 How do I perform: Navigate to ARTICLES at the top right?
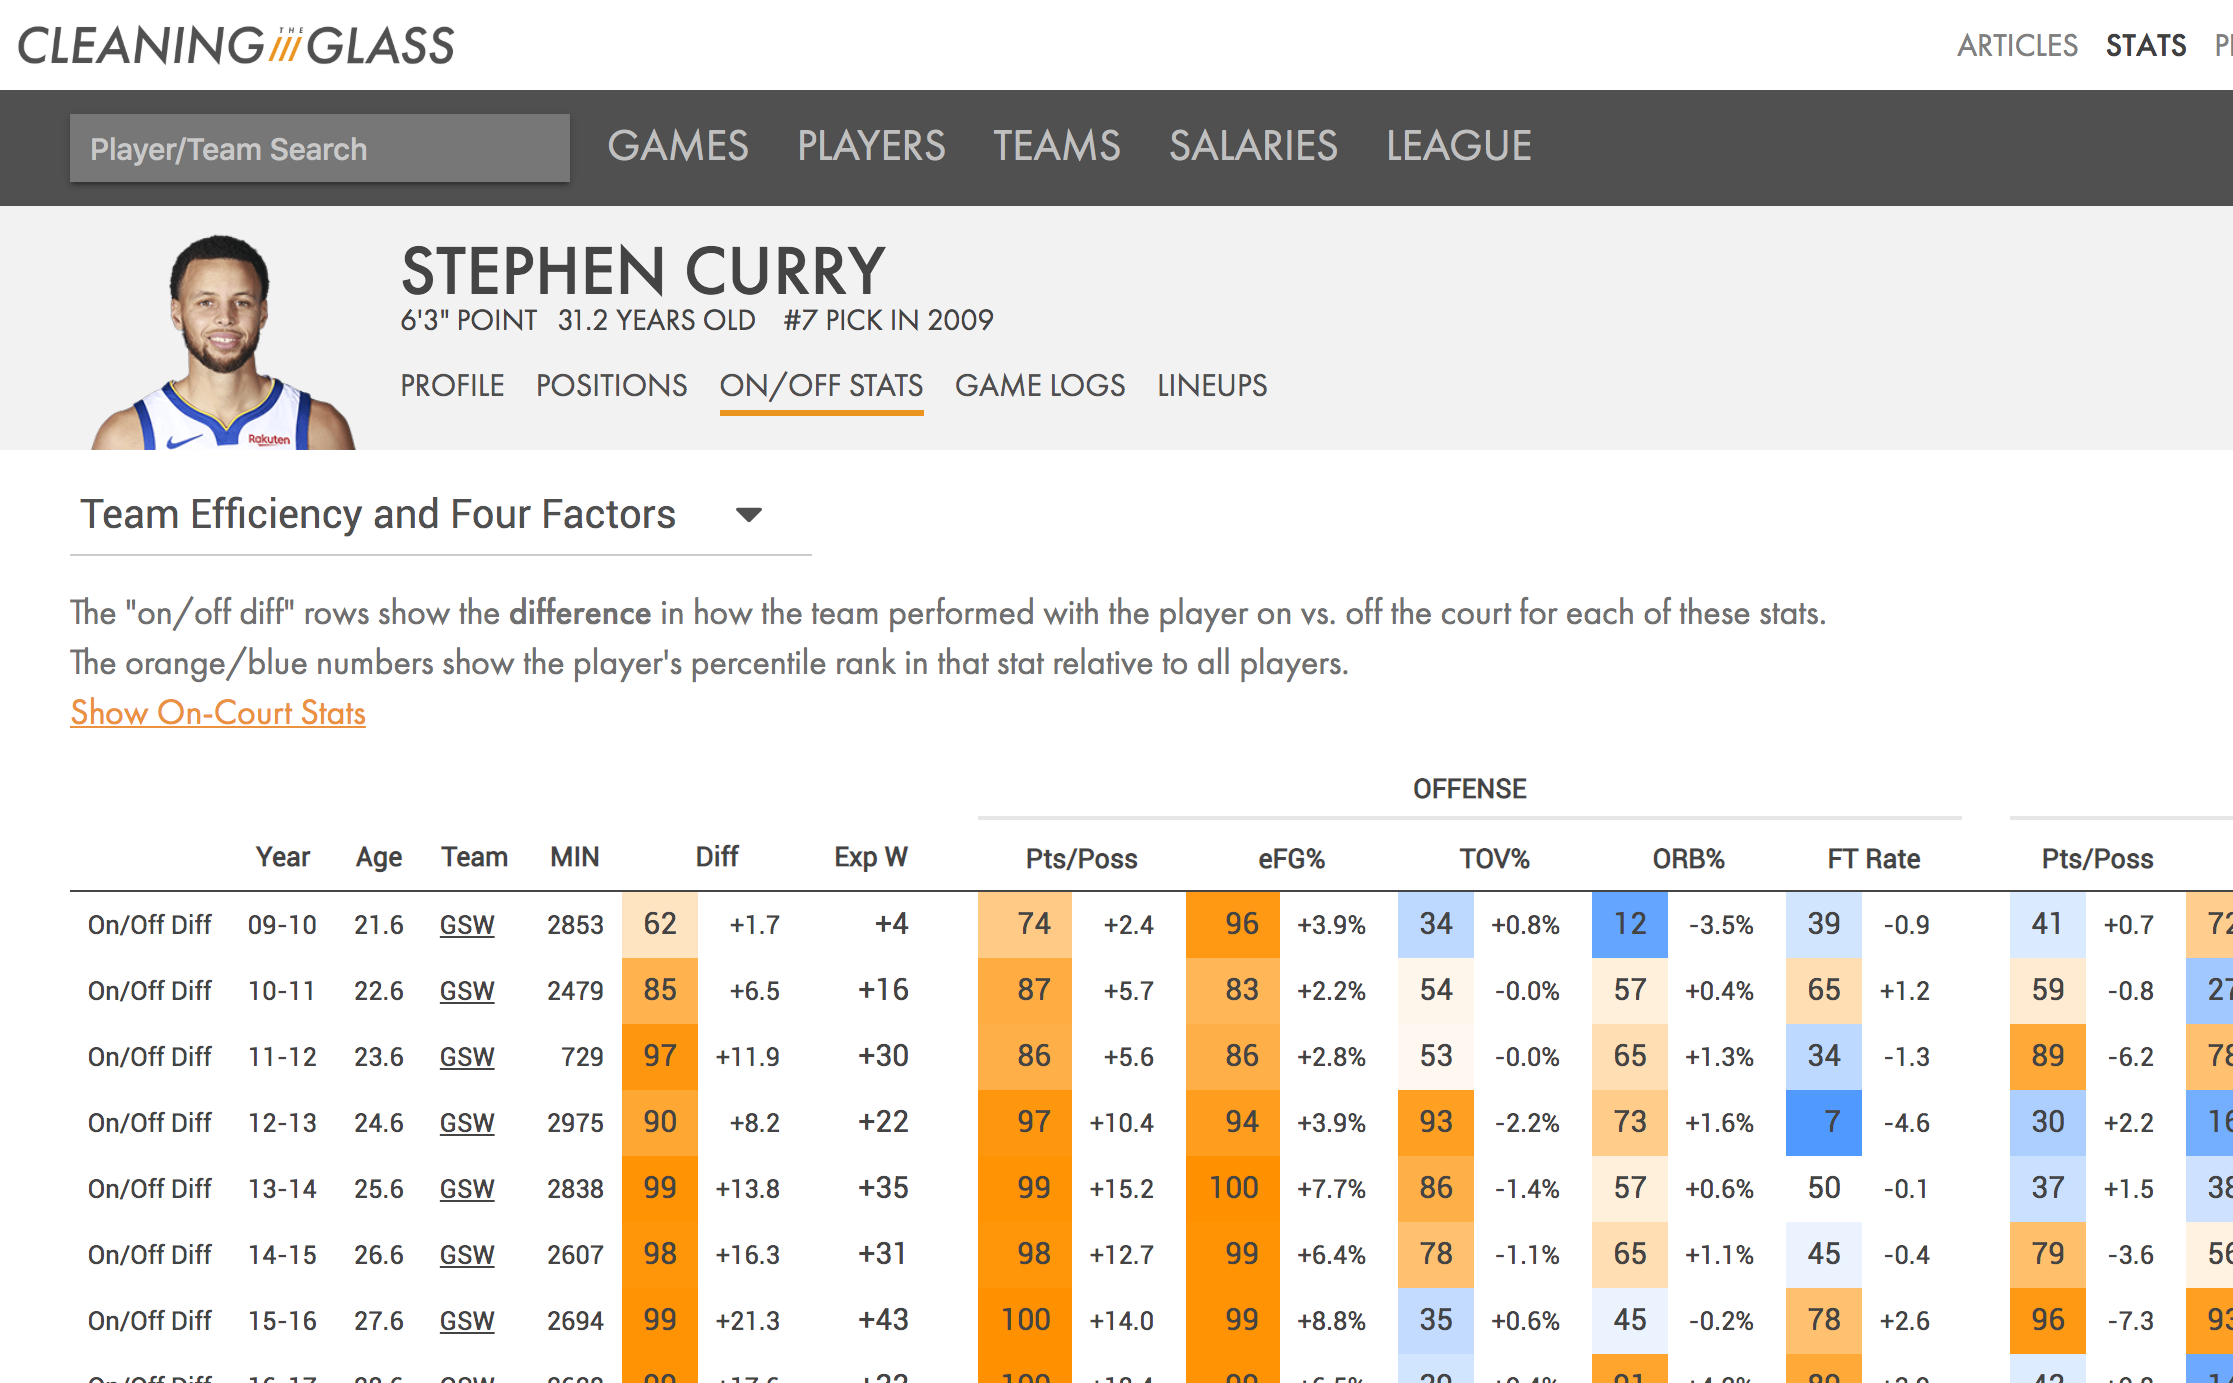[x=2017, y=45]
